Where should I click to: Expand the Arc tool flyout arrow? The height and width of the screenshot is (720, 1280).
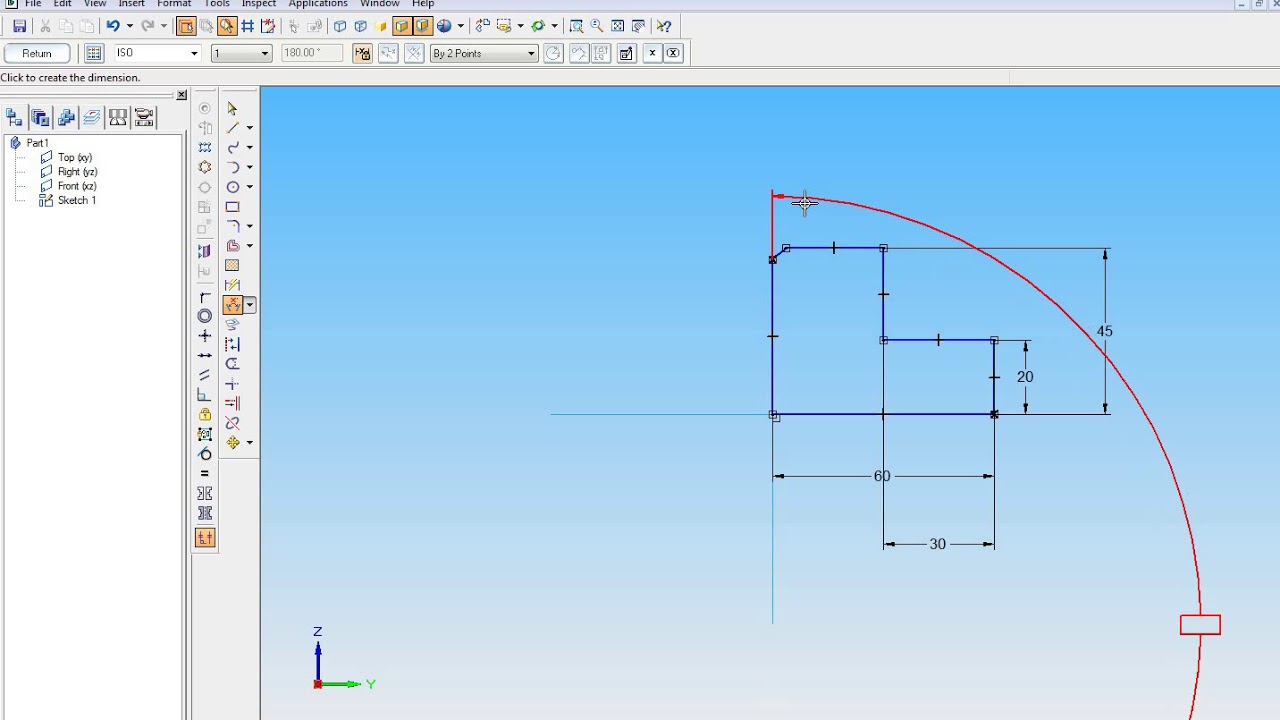[x=249, y=167]
